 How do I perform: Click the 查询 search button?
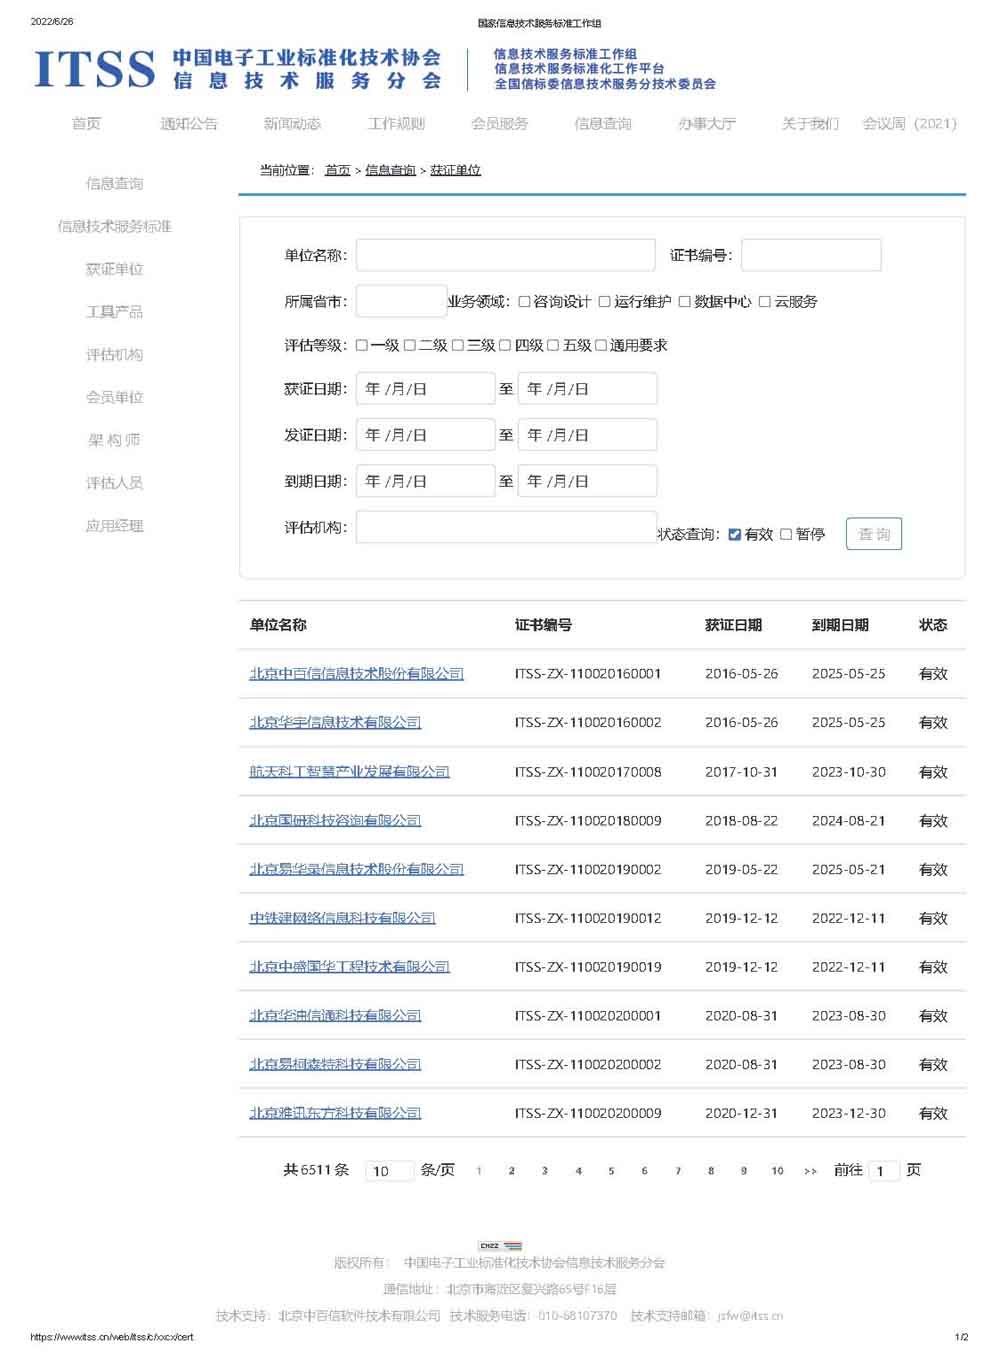pos(873,534)
